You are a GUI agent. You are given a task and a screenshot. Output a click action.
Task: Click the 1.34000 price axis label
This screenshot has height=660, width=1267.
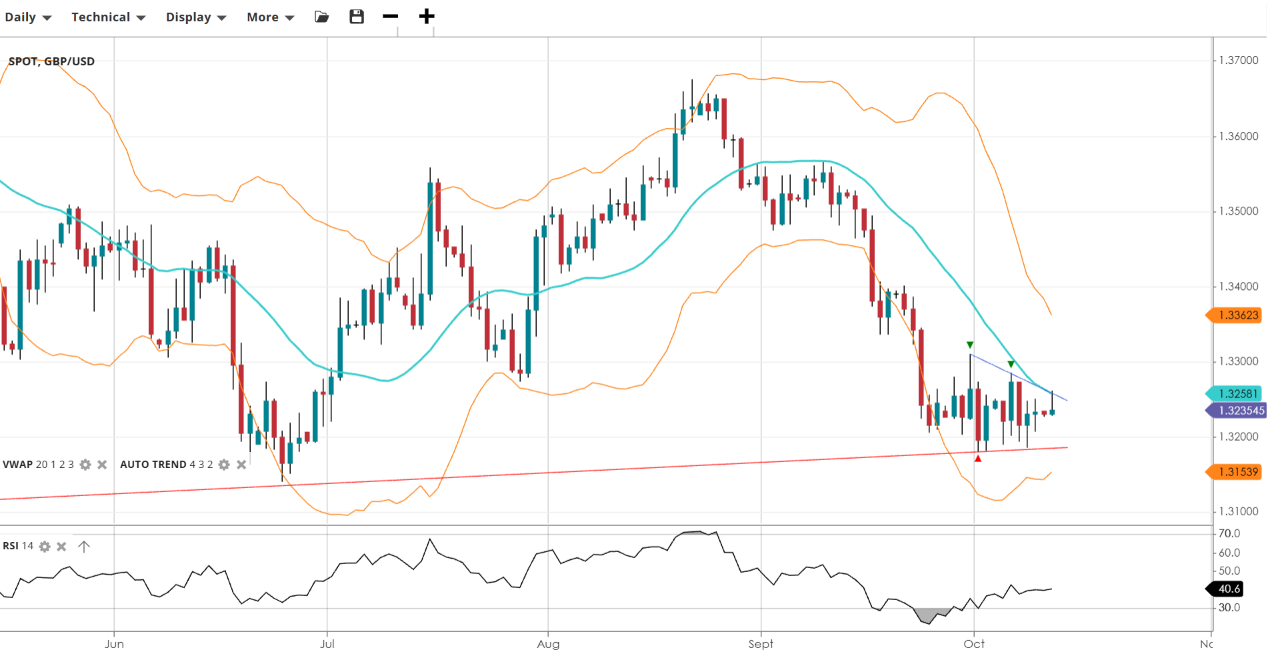pos(1238,286)
